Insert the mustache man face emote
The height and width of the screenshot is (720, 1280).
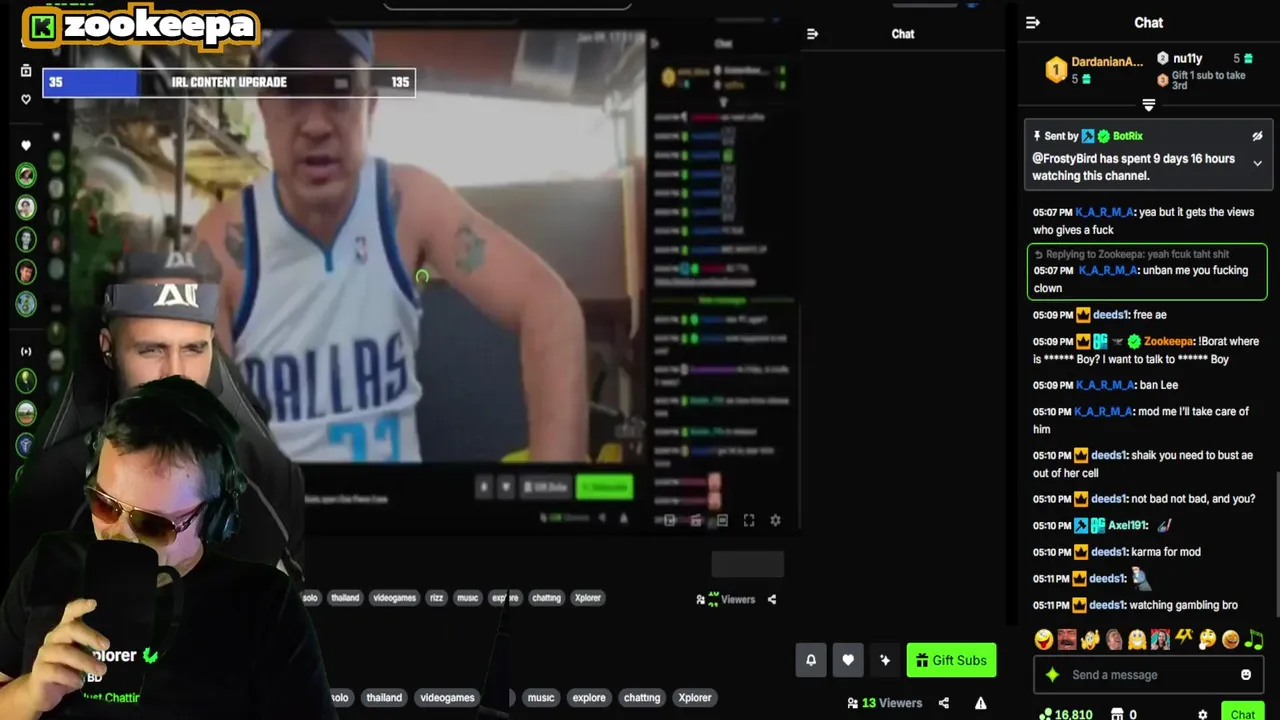click(x=1067, y=639)
